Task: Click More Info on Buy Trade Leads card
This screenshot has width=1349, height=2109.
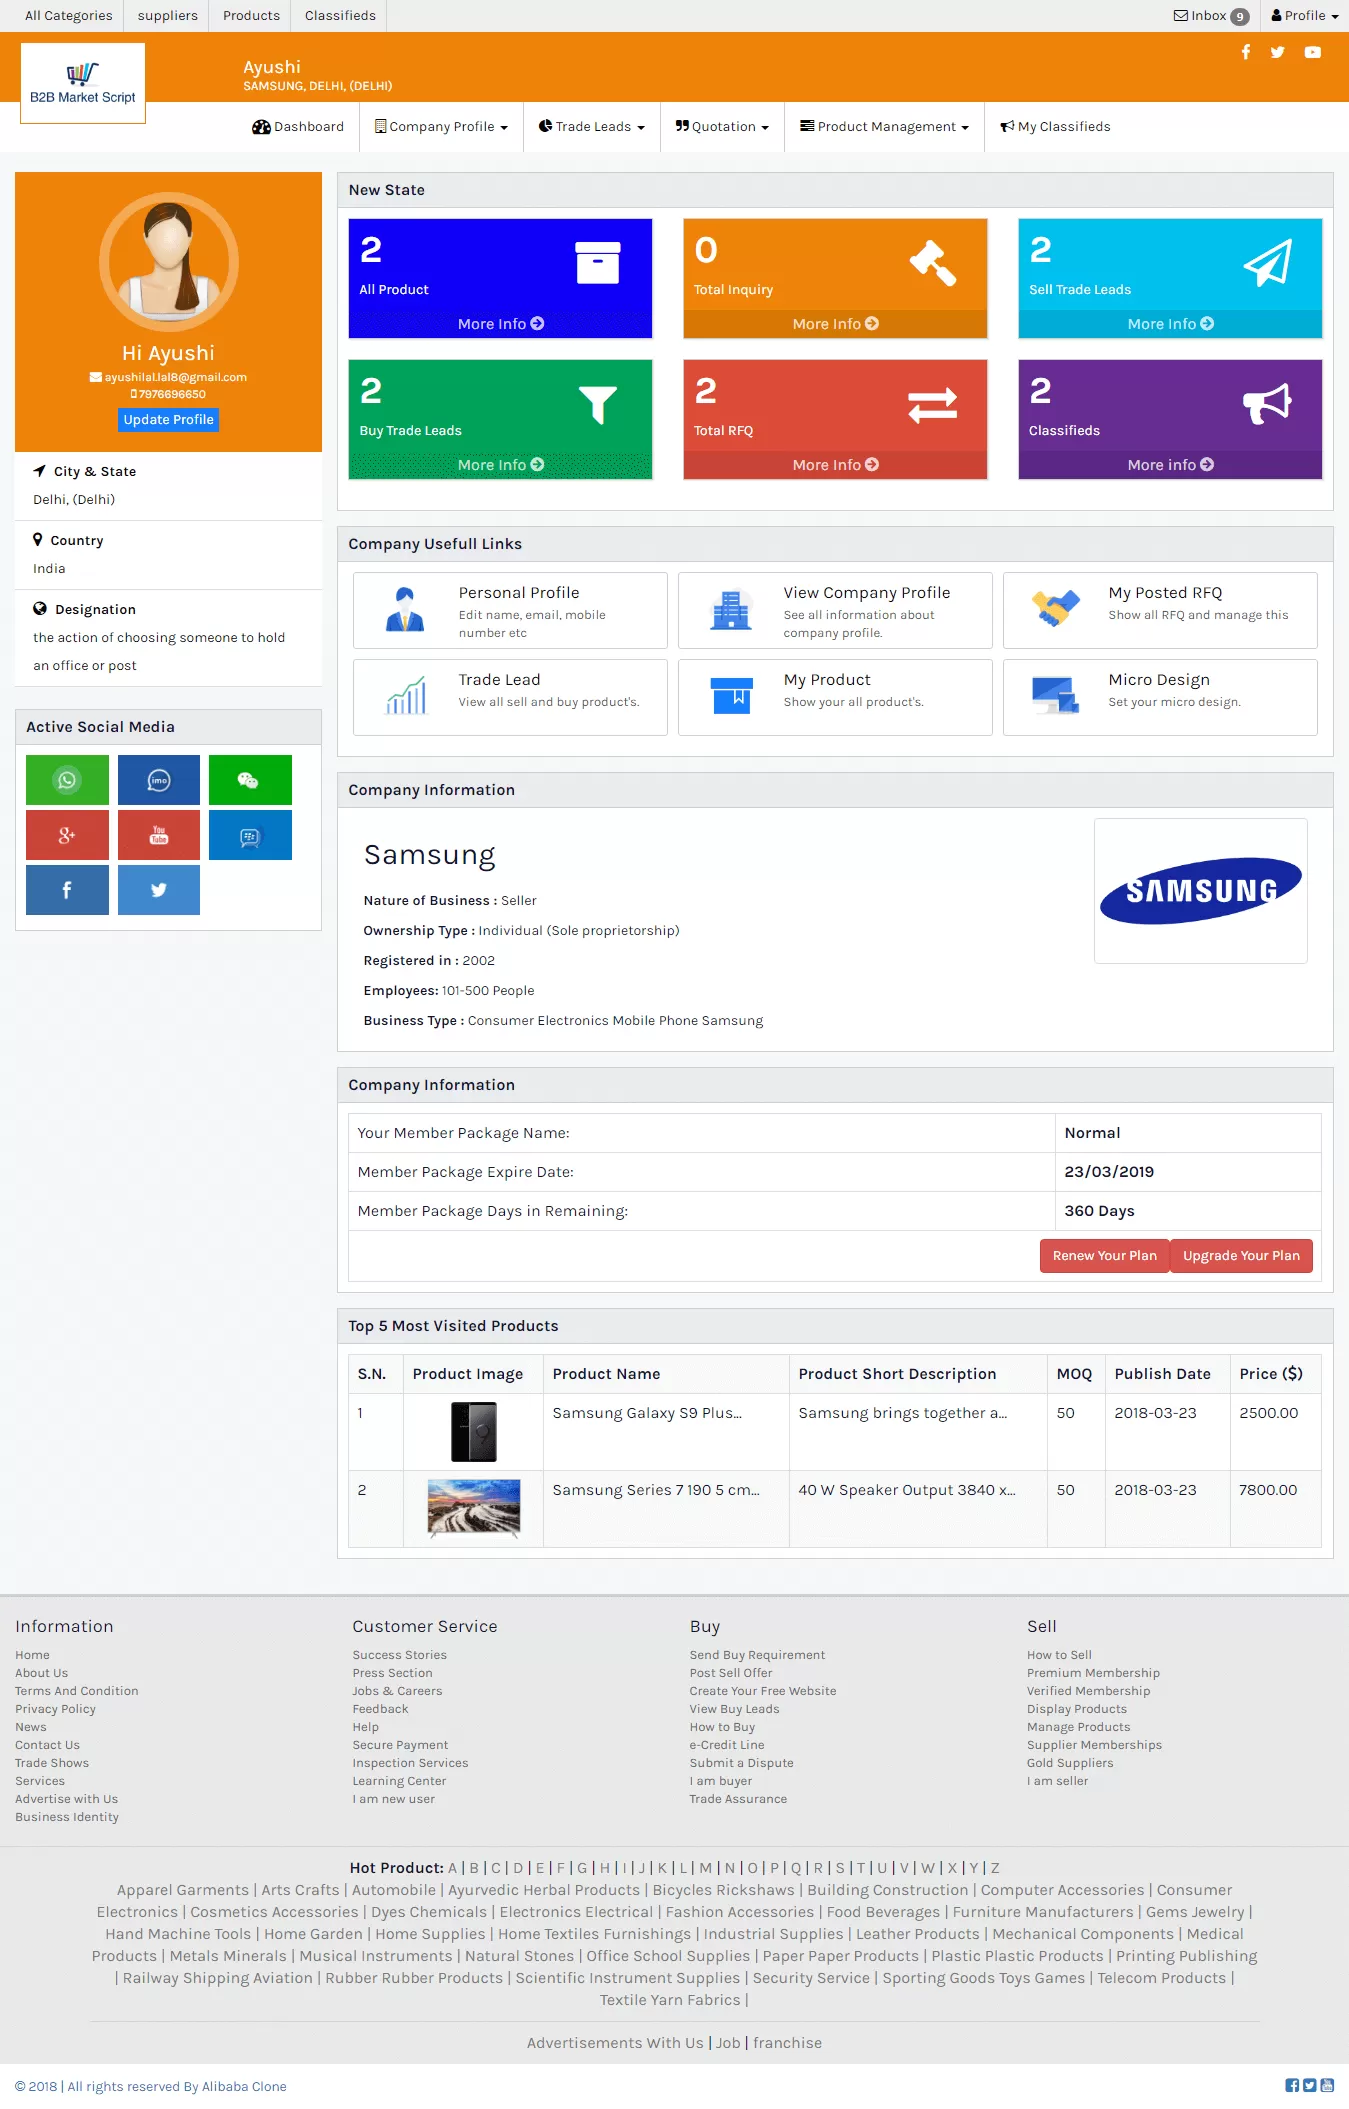Action: click(x=500, y=465)
